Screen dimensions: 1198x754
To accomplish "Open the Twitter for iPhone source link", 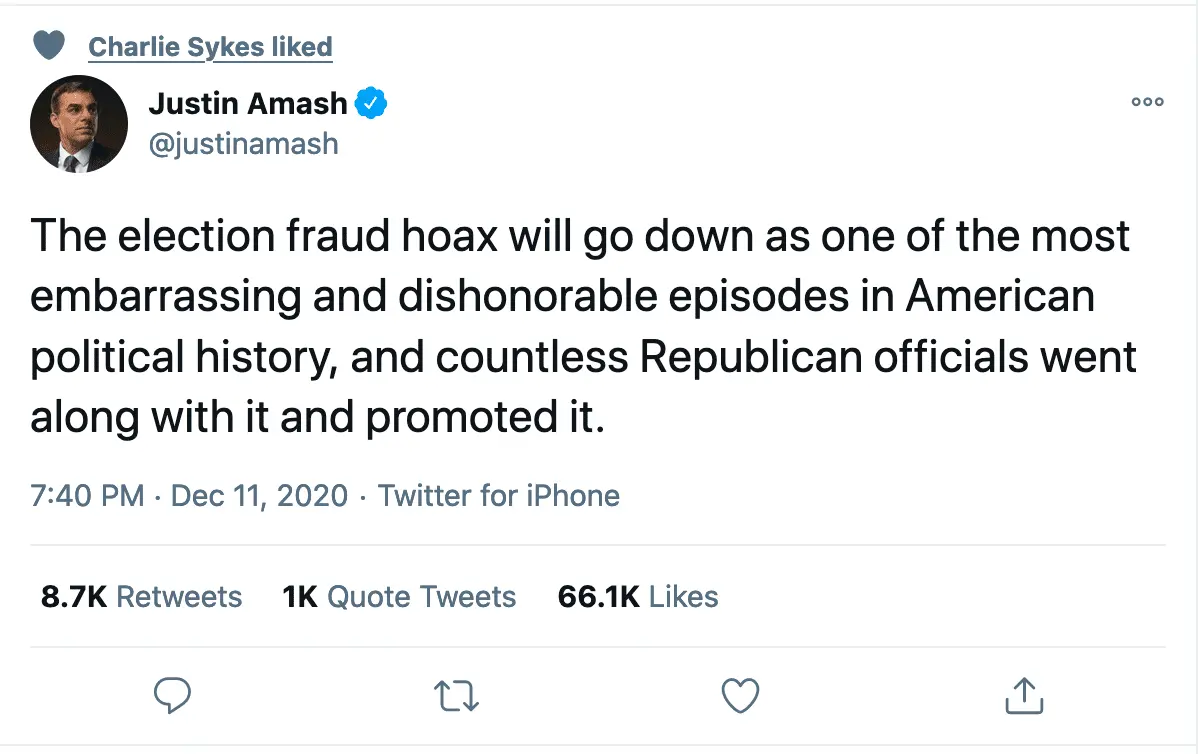I will pos(498,496).
